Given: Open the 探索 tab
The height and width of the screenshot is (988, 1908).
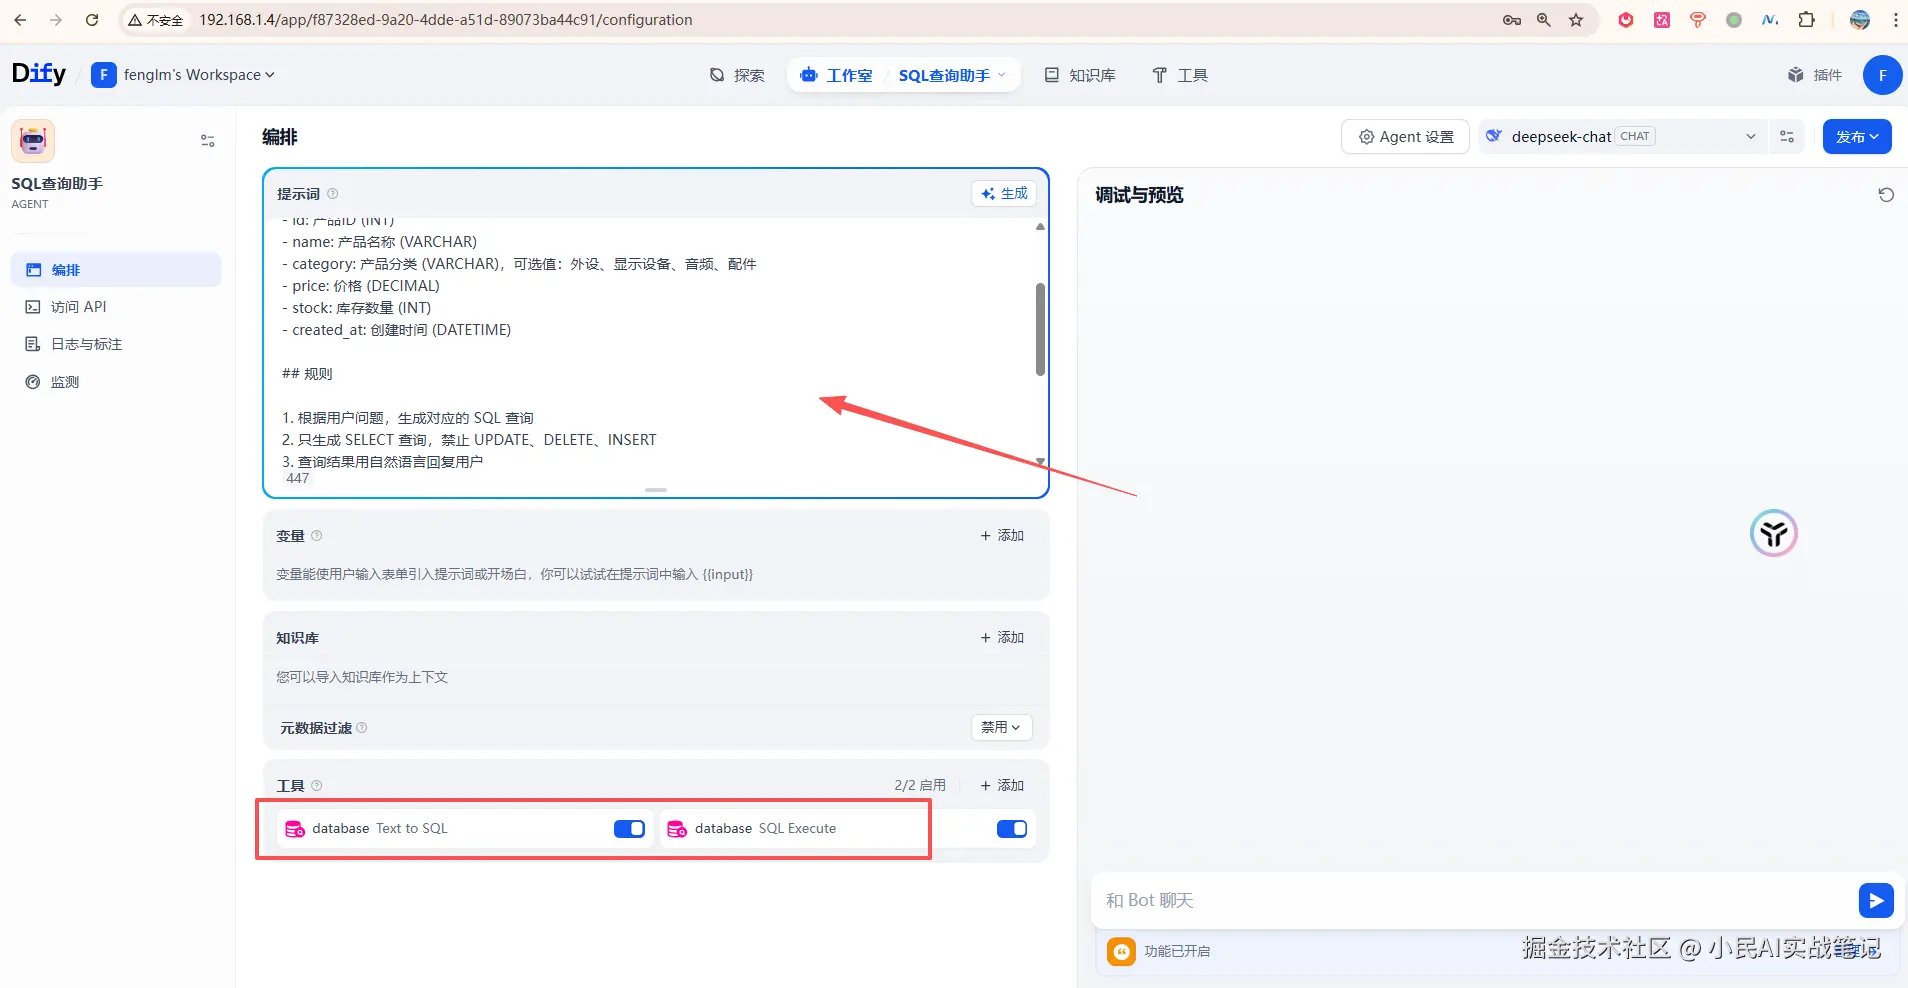Looking at the screenshot, I should click(x=737, y=75).
